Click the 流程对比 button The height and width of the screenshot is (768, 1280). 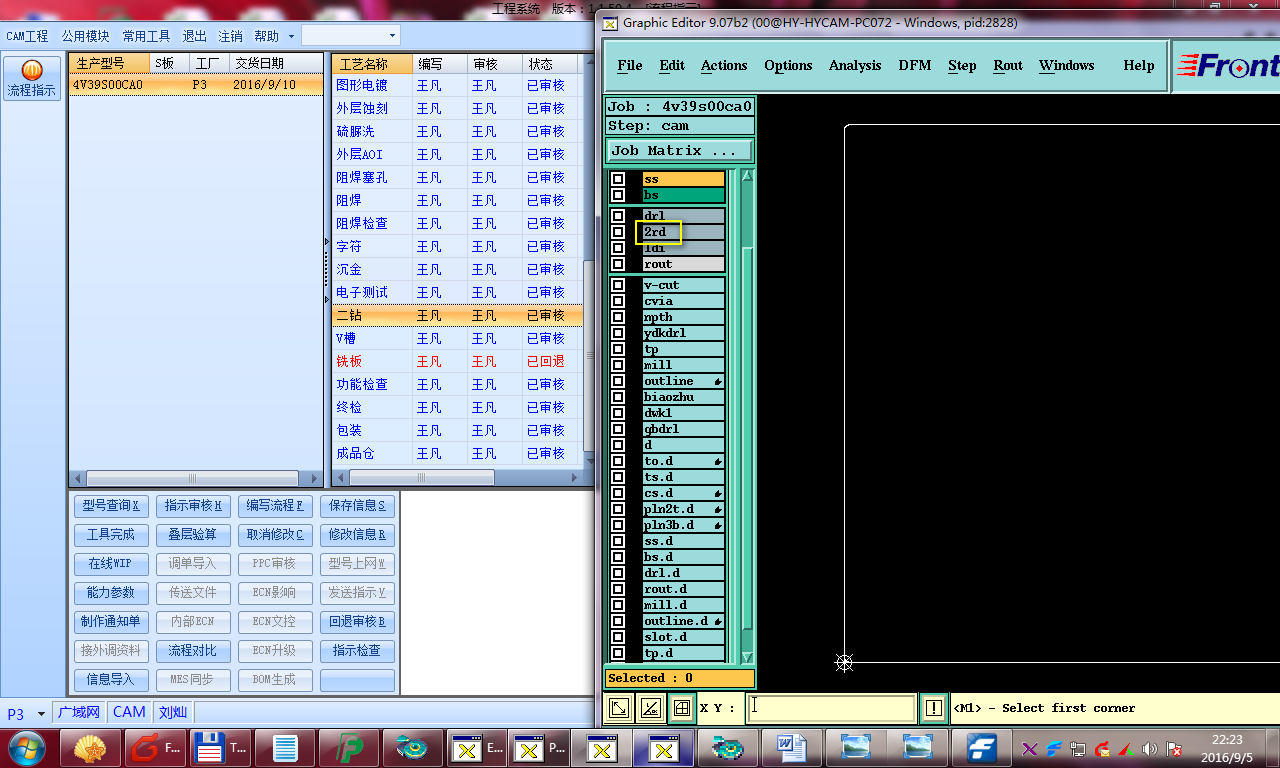194,650
